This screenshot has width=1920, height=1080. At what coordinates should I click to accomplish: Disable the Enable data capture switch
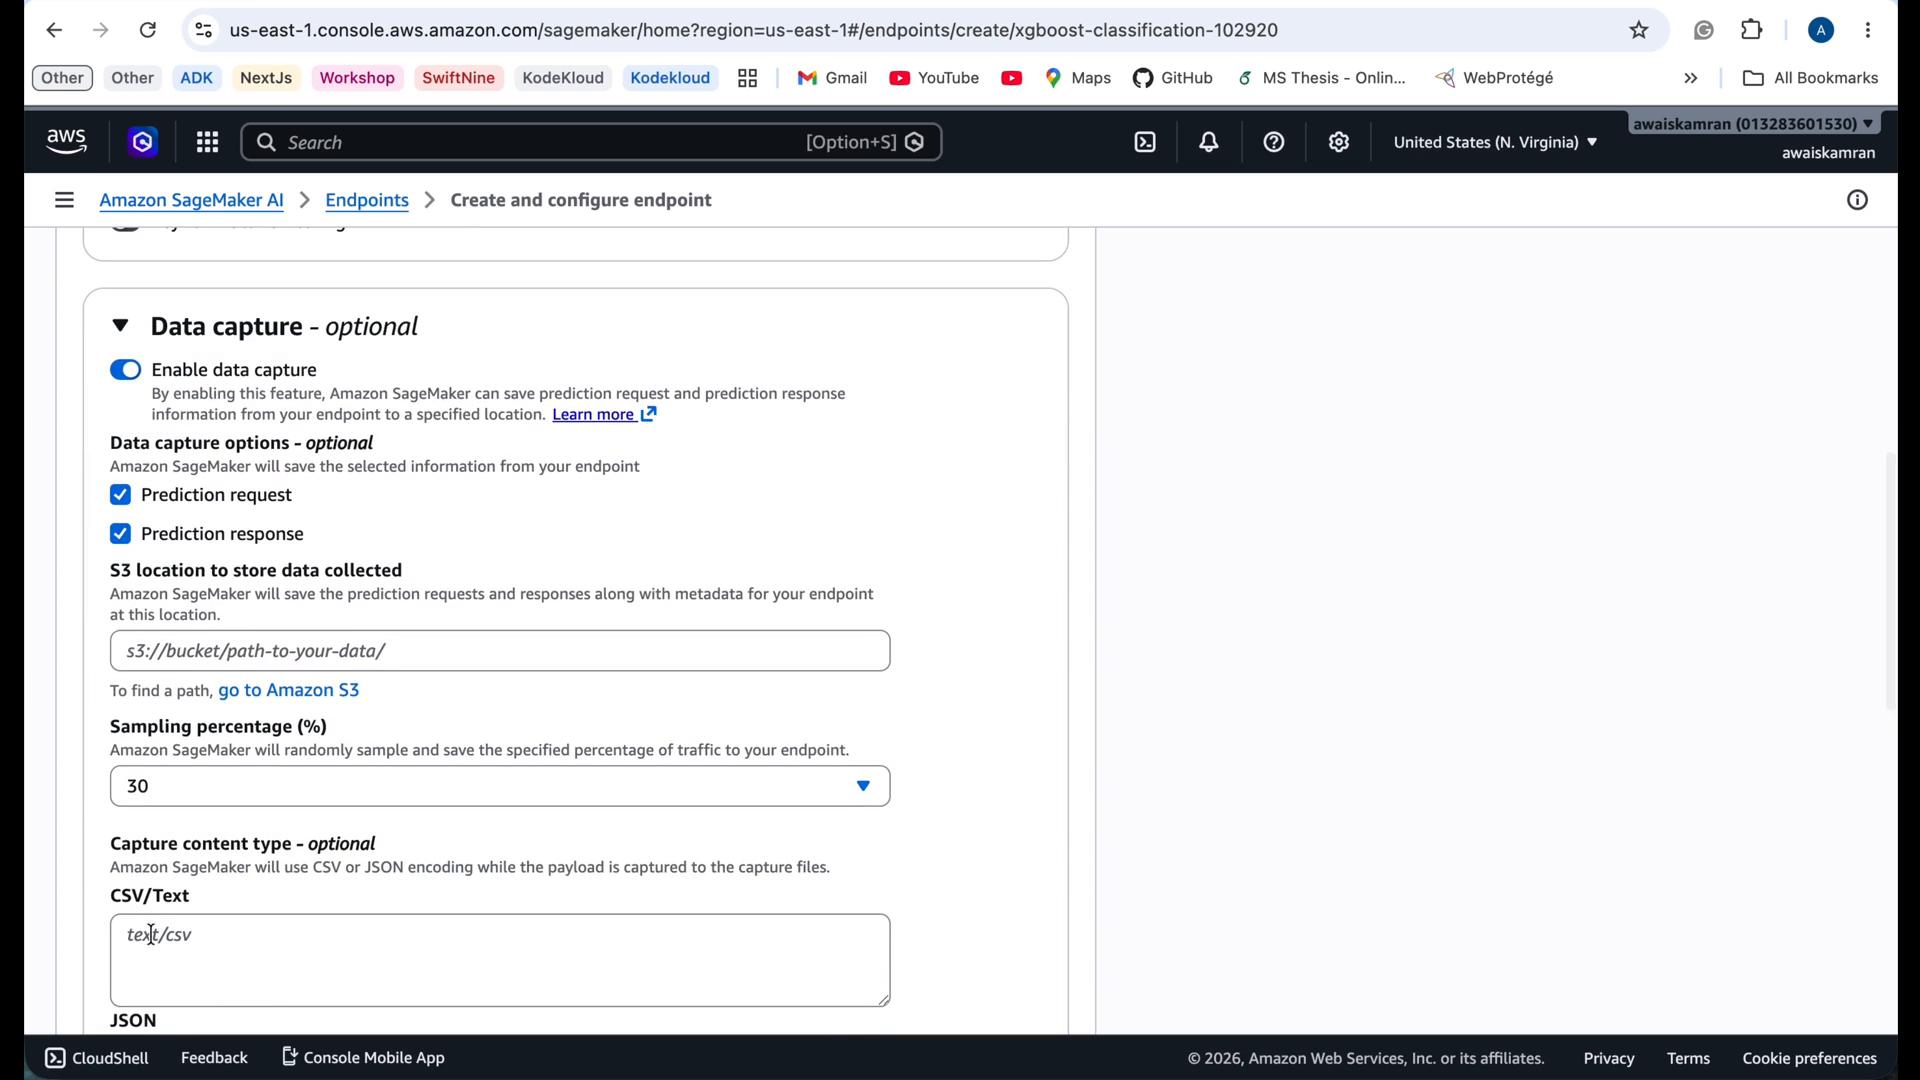(125, 370)
